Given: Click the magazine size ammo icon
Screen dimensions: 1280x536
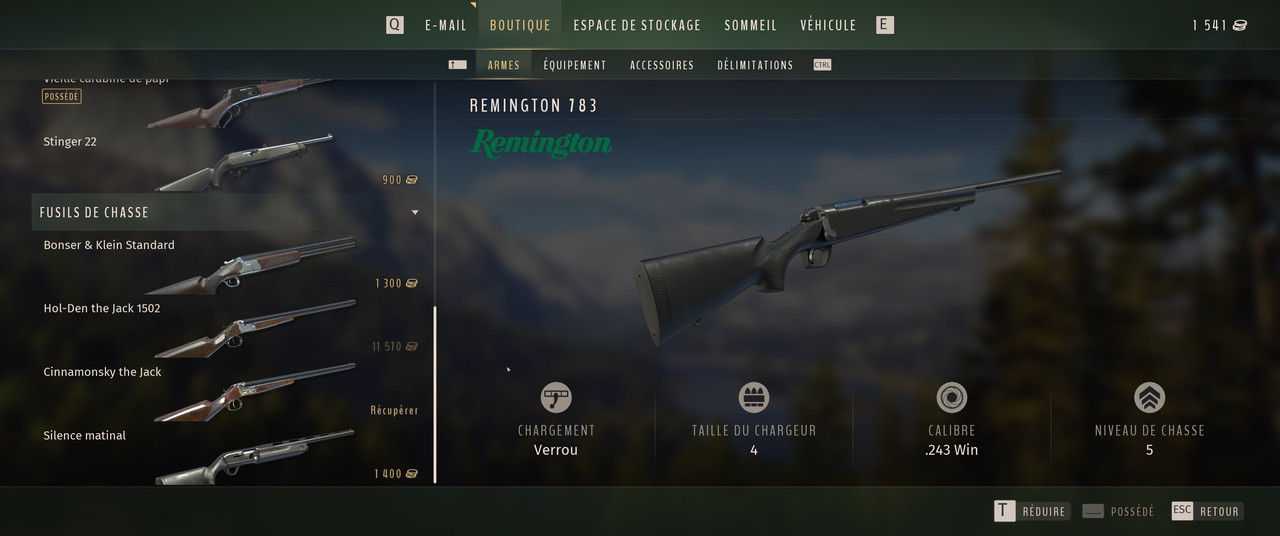Looking at the screenshot, I should point(753,398).
